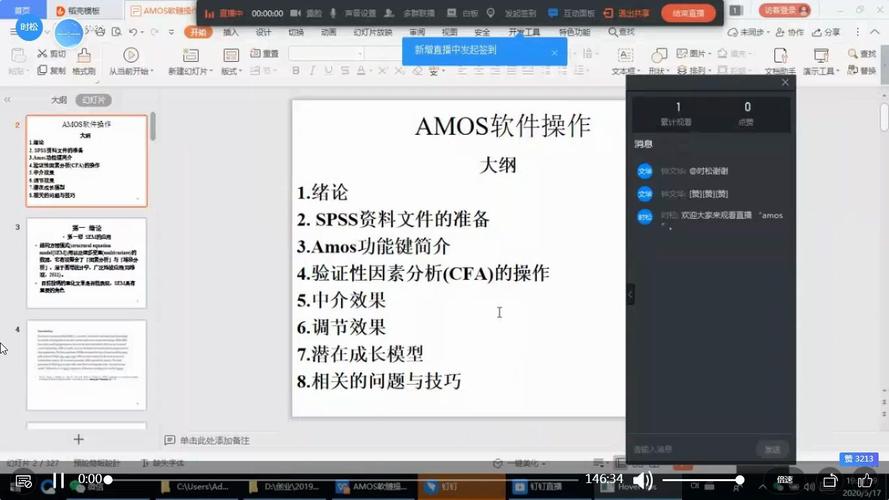Click the like thumbs-up icon on video
This screenshot has height=500, width=889.
[x=865, y=481]
